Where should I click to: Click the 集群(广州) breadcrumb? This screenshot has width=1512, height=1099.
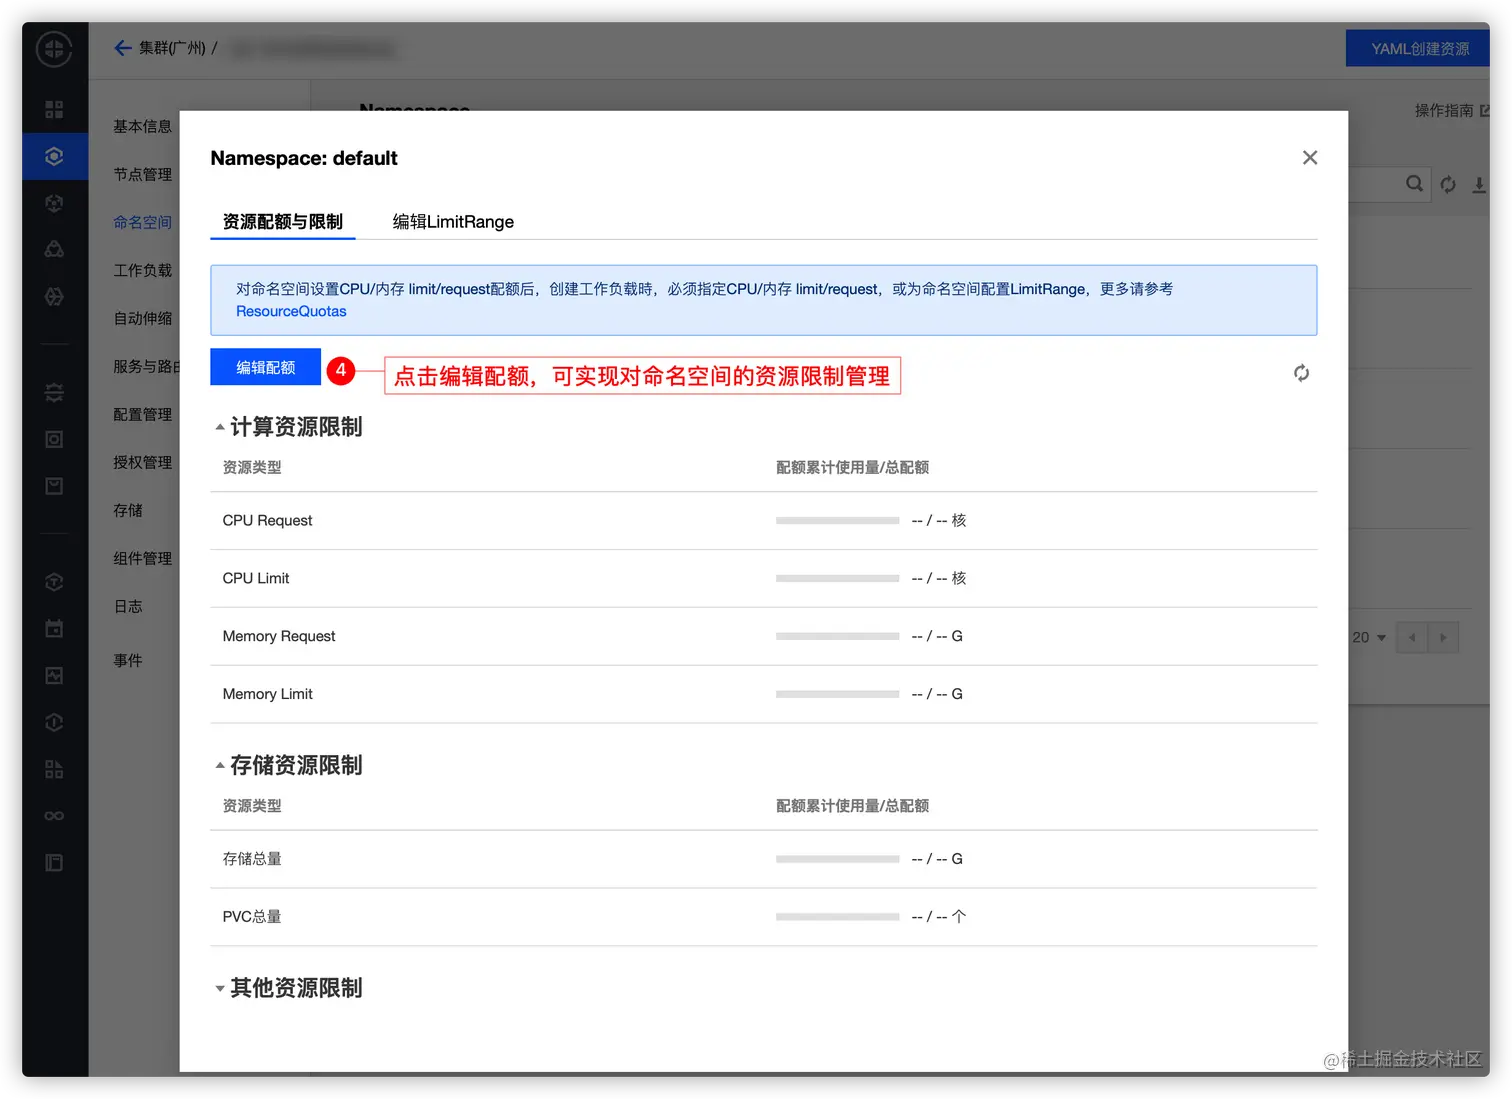coord(172,48)
